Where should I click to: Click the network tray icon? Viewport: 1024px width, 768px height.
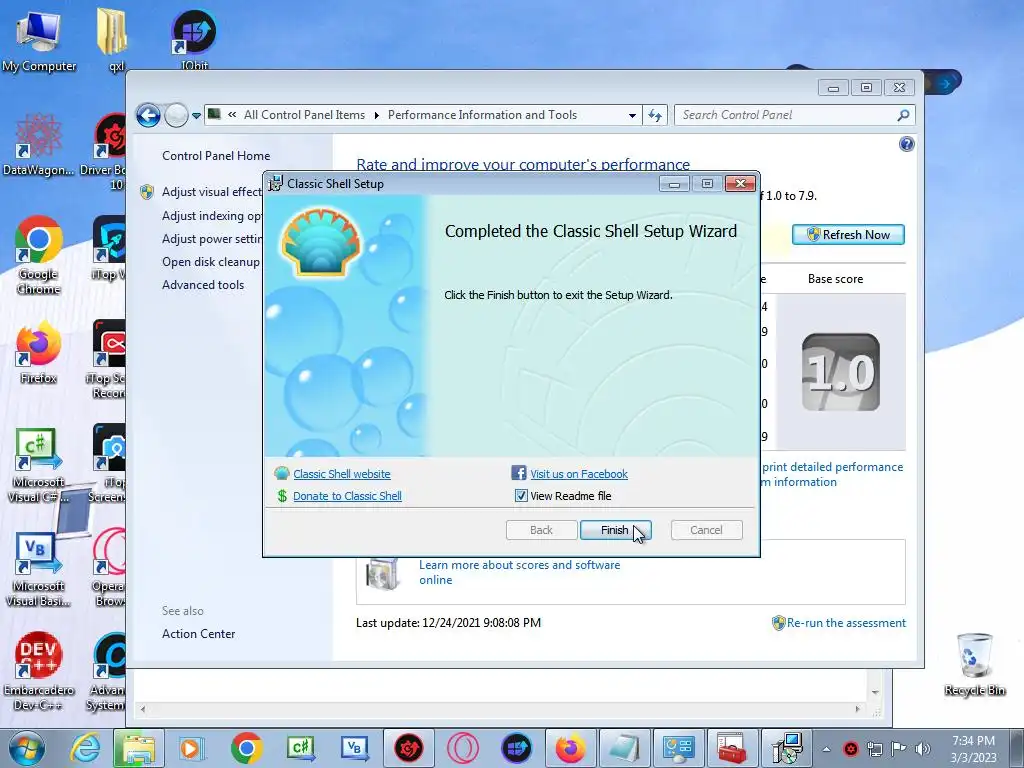(874, 749)
